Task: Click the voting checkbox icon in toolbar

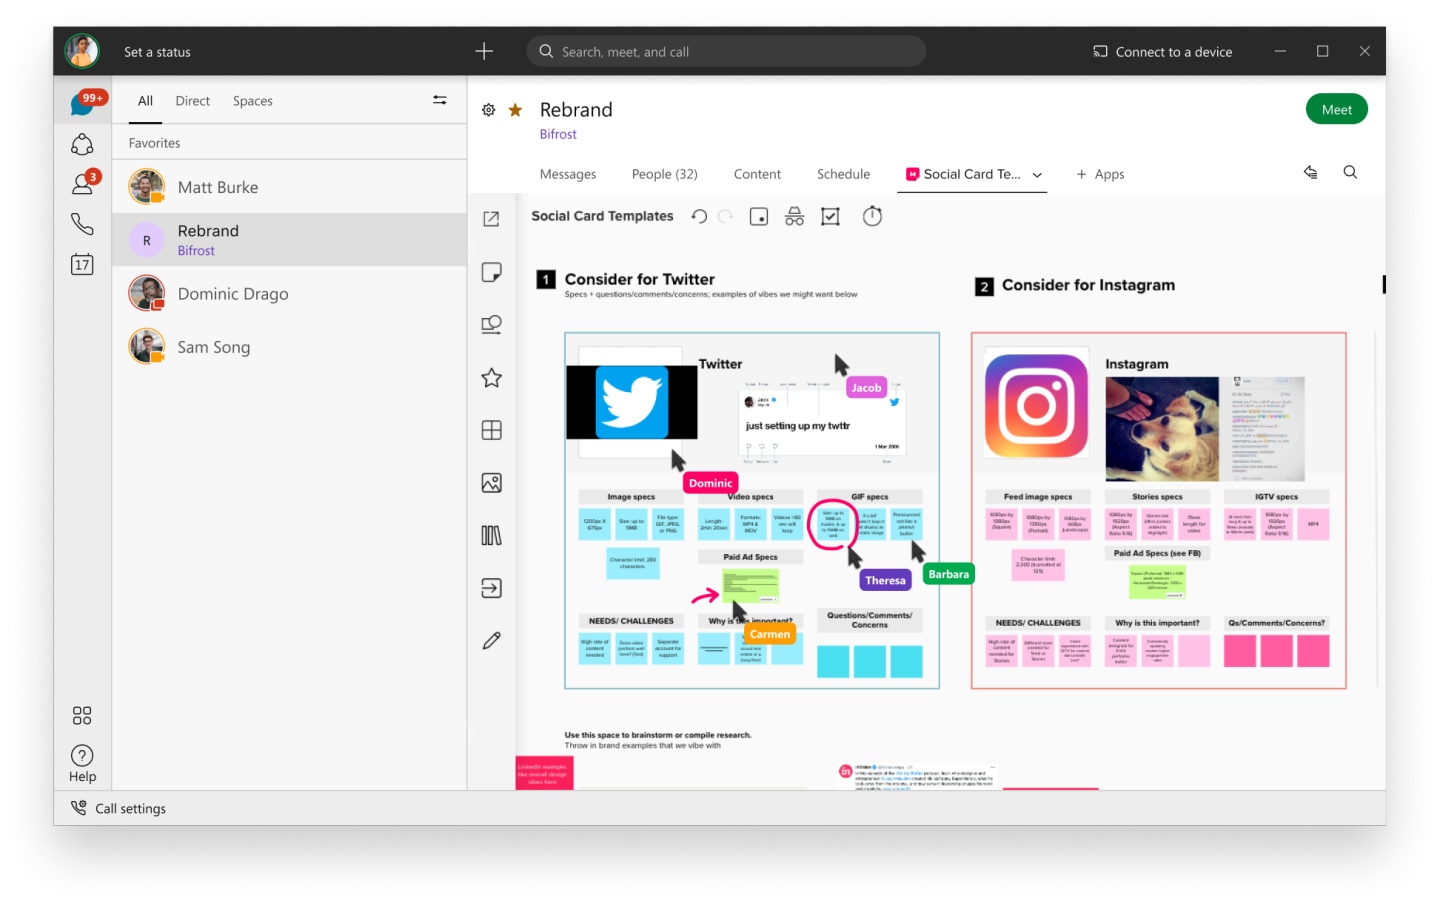Action: click(x=830, y=216)
